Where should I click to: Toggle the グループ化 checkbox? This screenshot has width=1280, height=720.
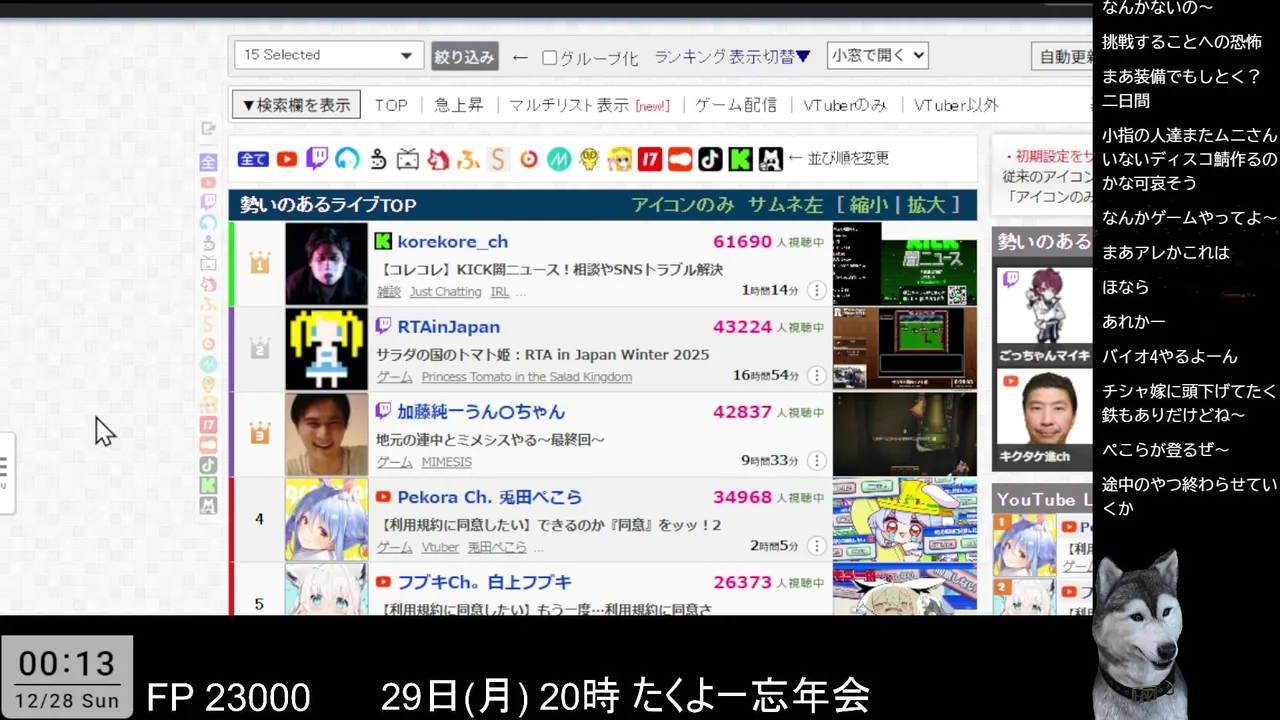[549, 58]
